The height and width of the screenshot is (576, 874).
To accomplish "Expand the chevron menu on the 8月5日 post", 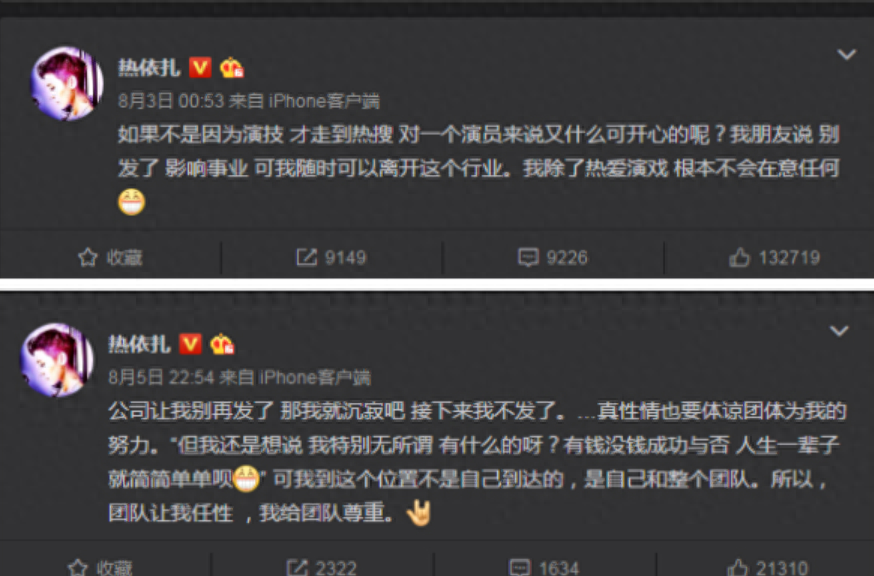I will coord(839,331).
